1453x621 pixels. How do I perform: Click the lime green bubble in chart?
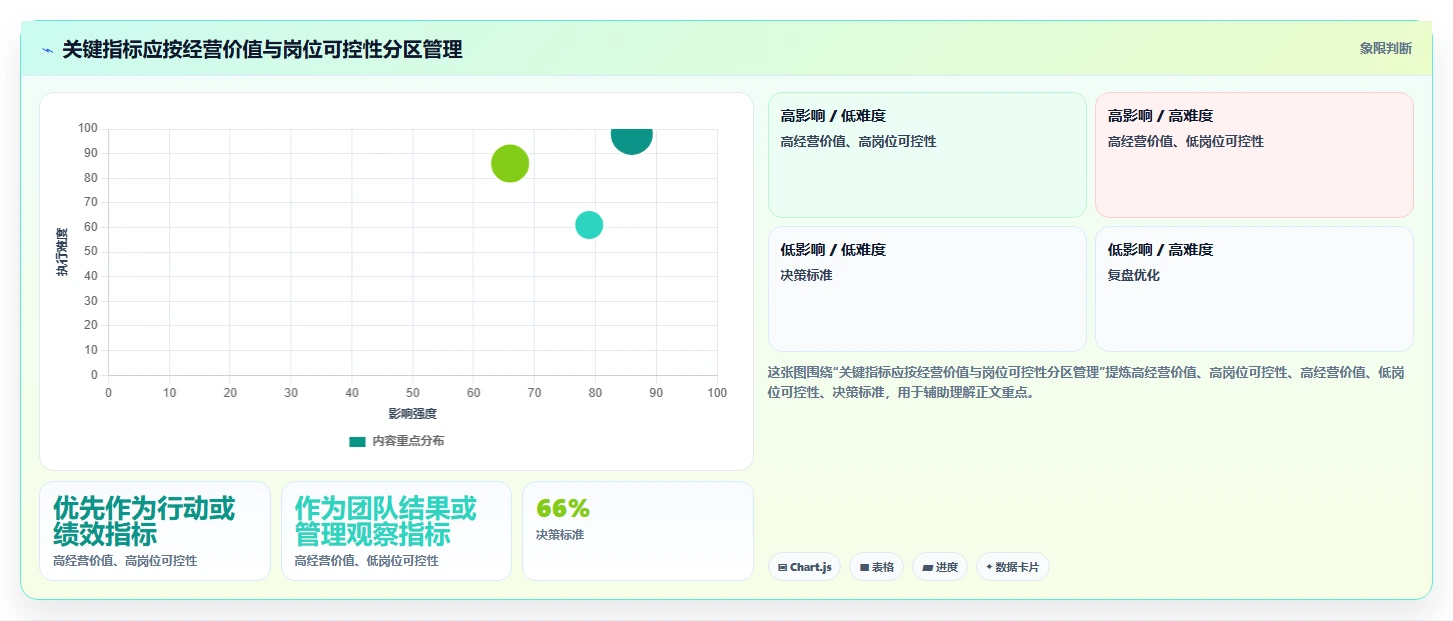510,164
